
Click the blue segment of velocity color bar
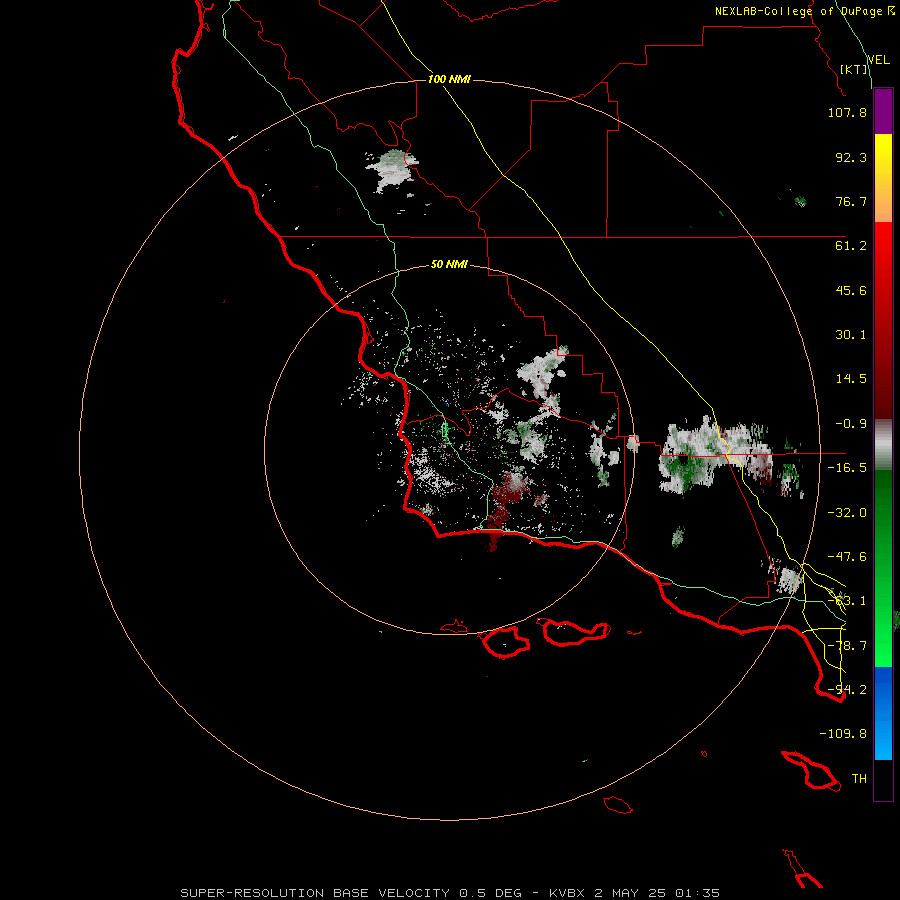[883, 713]
